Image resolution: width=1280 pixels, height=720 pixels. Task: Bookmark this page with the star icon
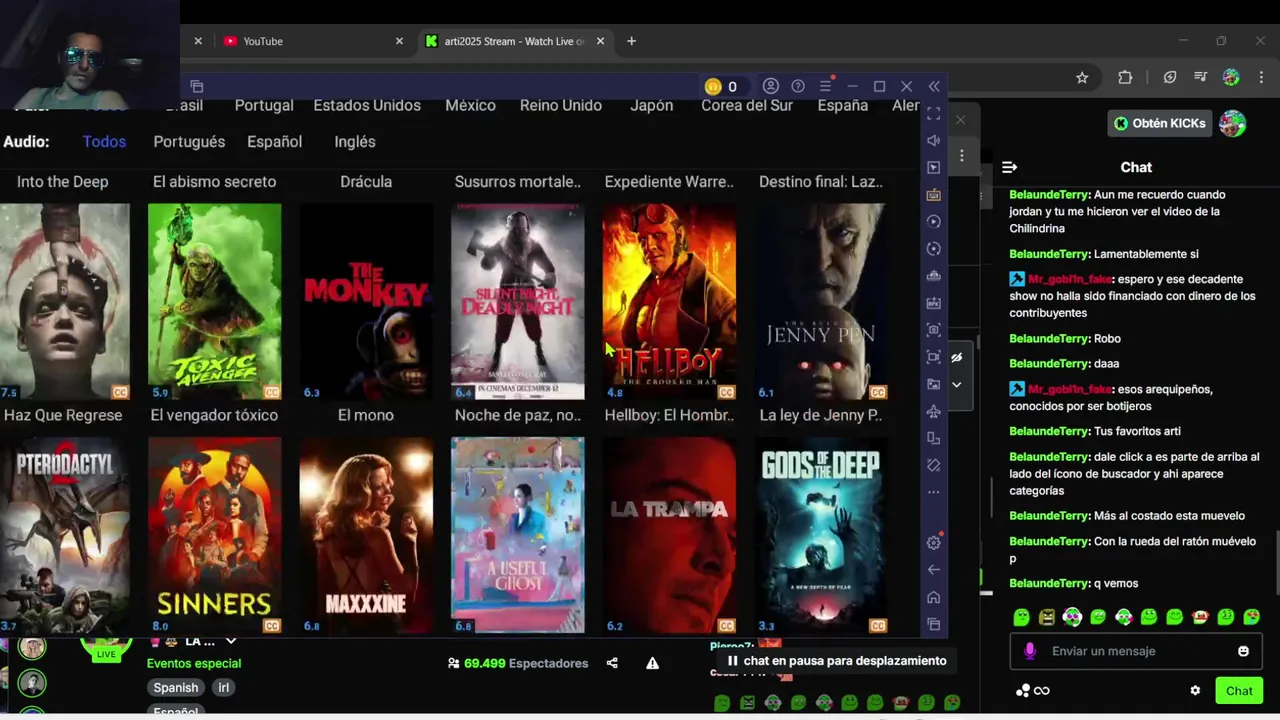(x=1082, y=78)
